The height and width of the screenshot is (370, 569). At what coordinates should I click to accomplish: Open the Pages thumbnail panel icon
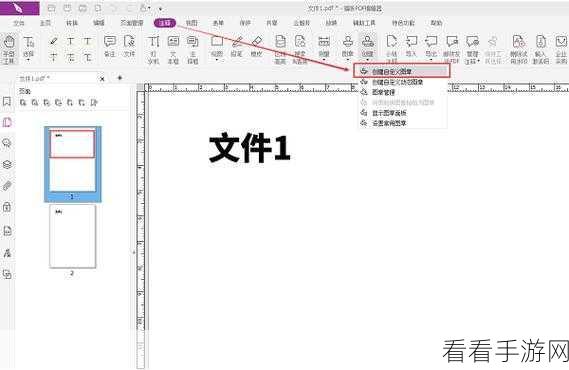[x=7, y=122]
